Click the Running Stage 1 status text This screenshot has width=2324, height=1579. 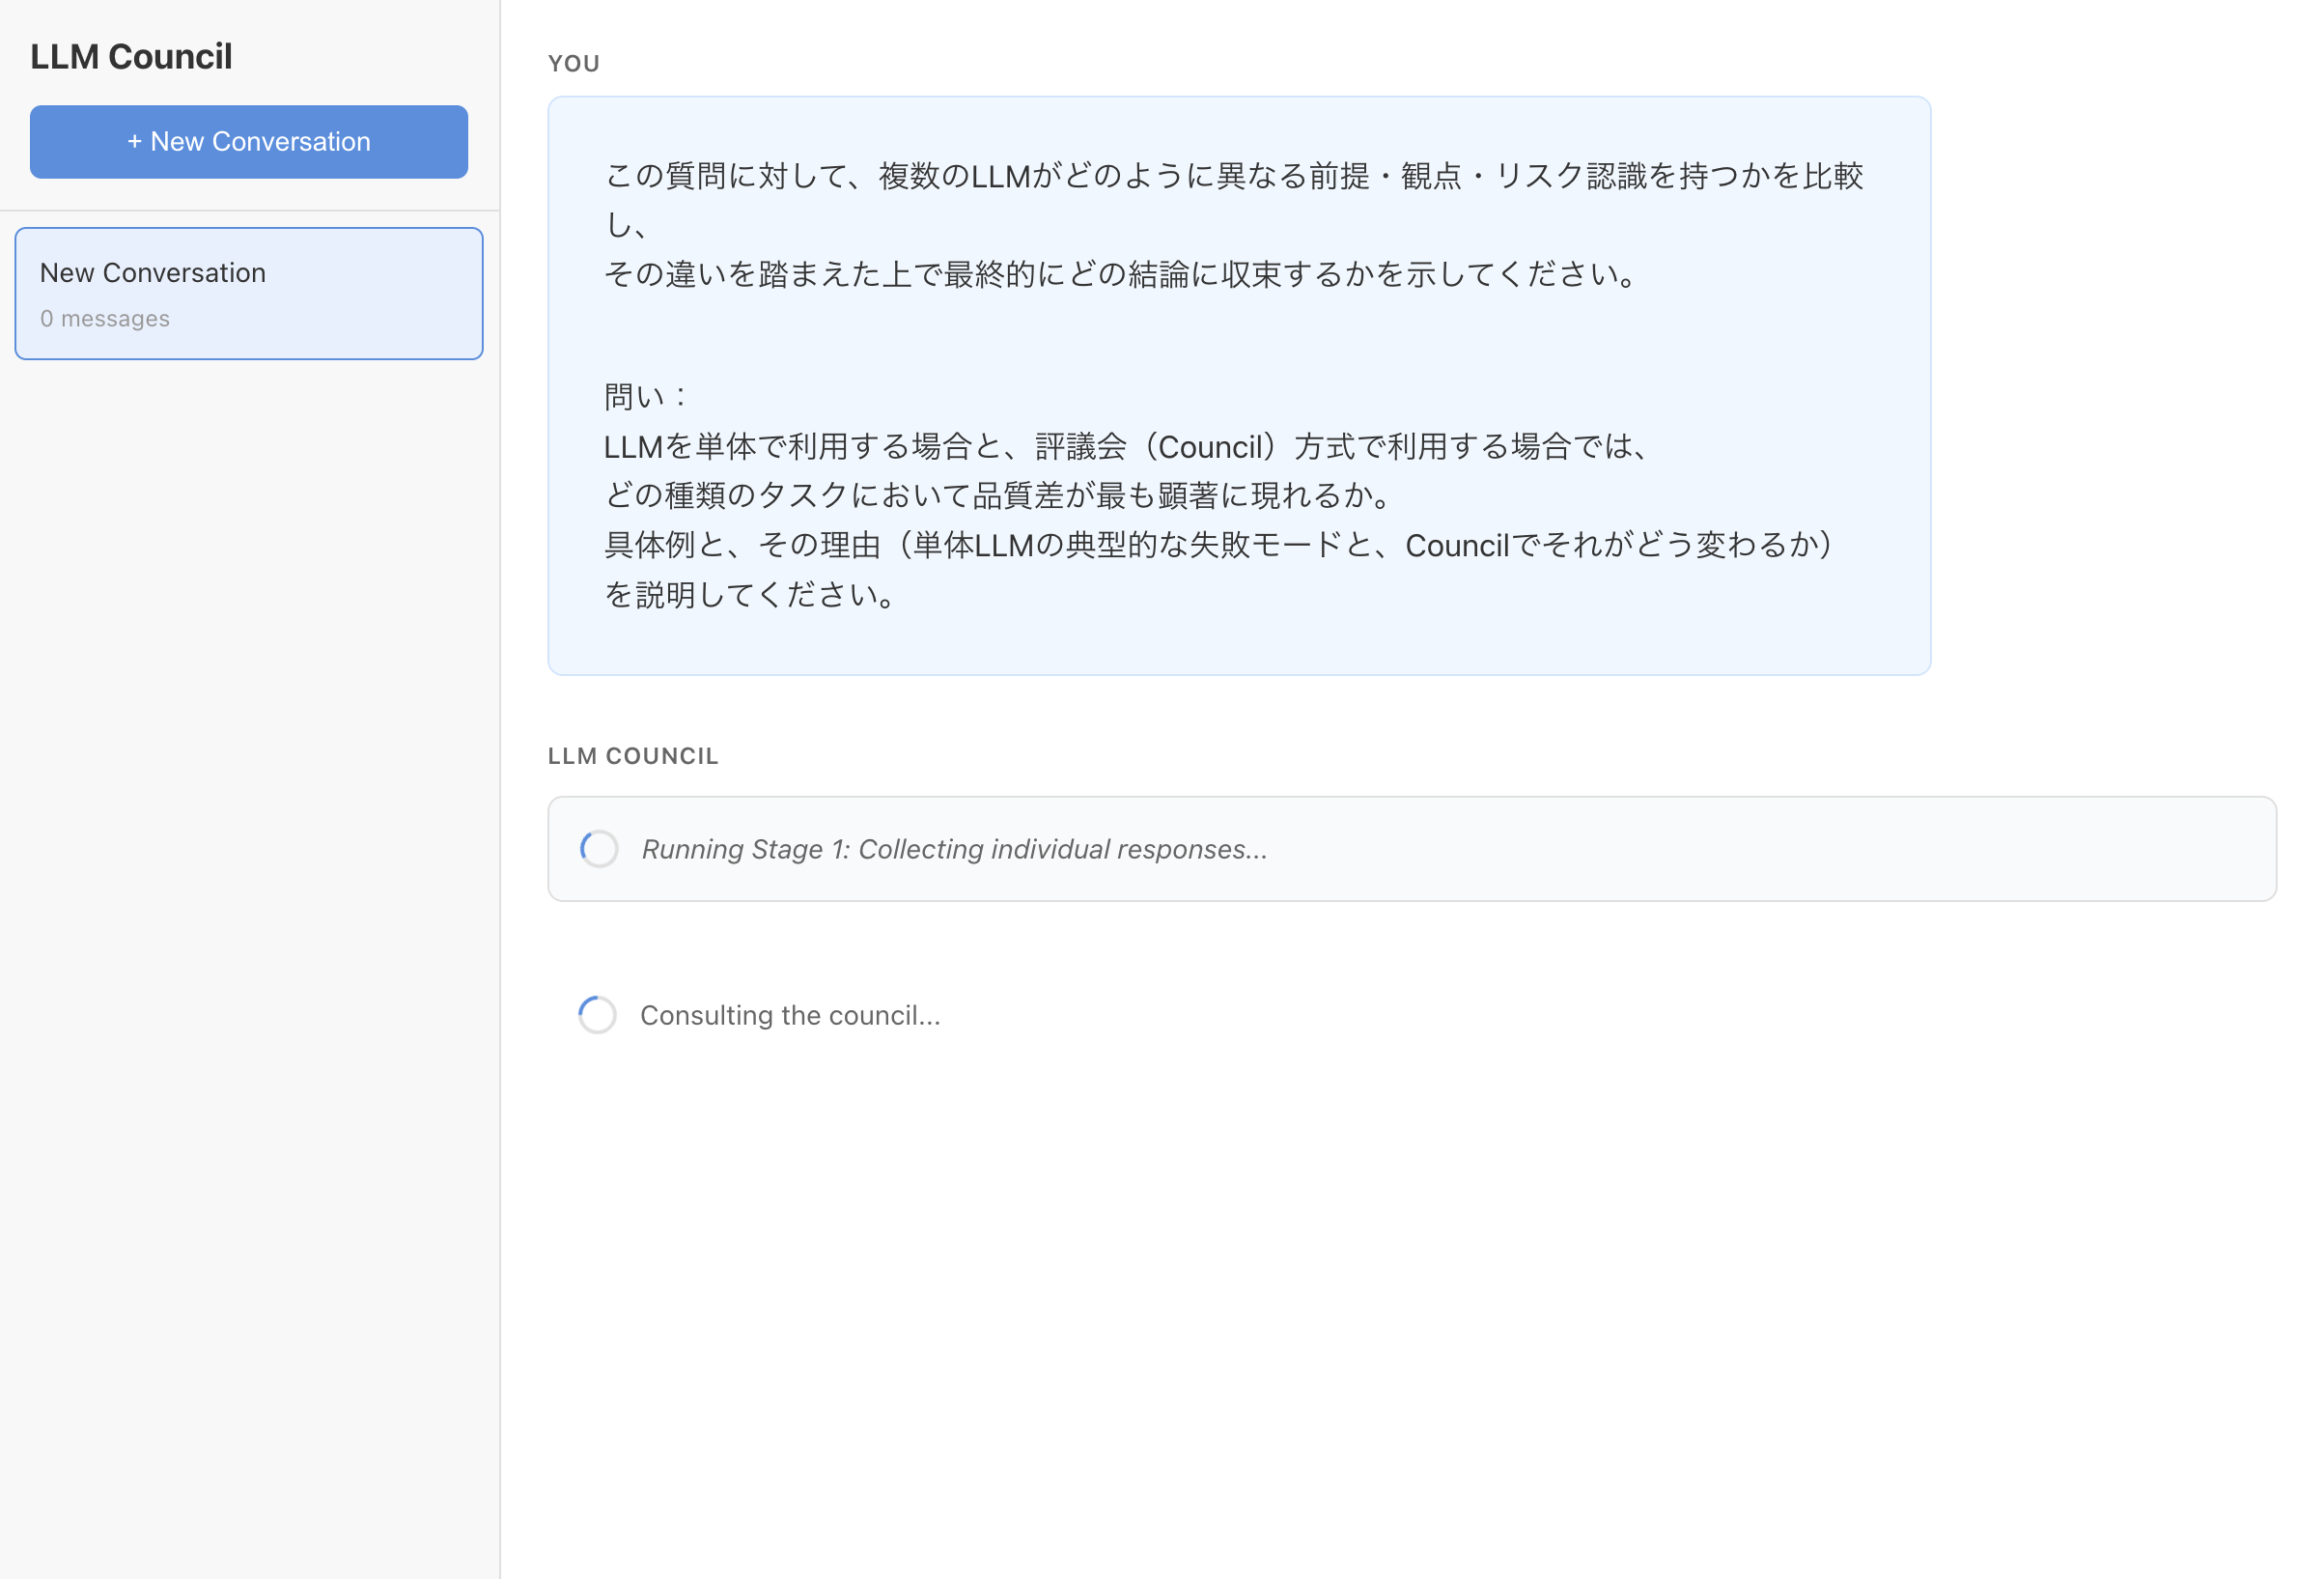954,849
